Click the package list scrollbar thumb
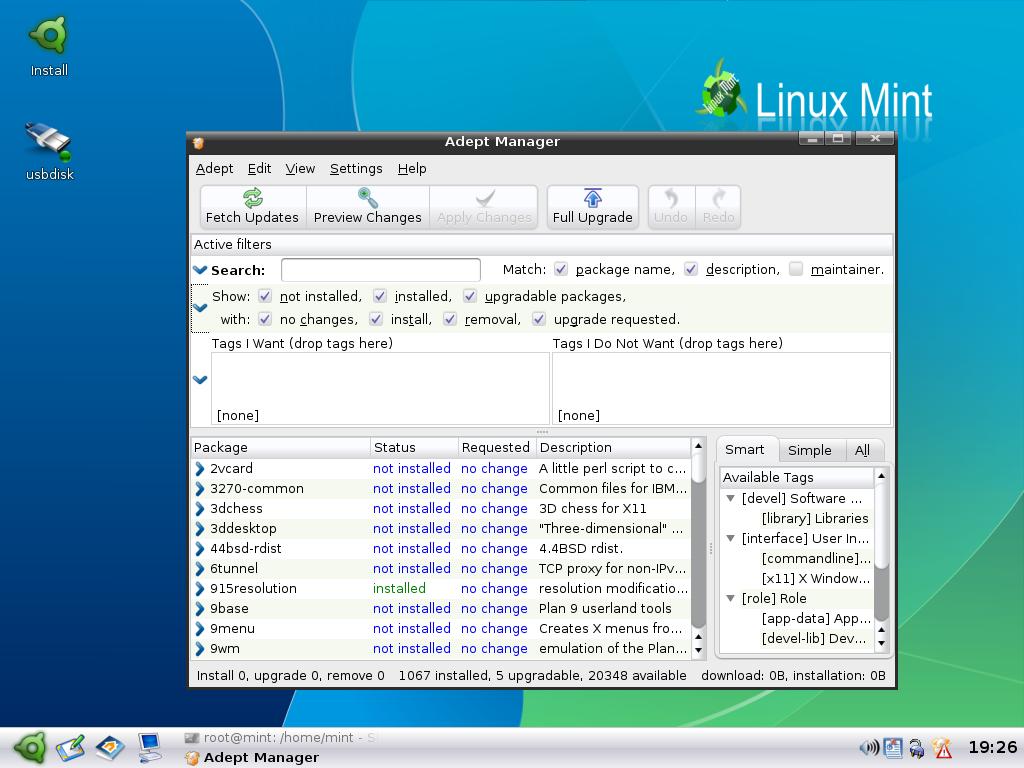This screenshot has height=768, width=1024. pyautogui.click(x=698, y=469)
